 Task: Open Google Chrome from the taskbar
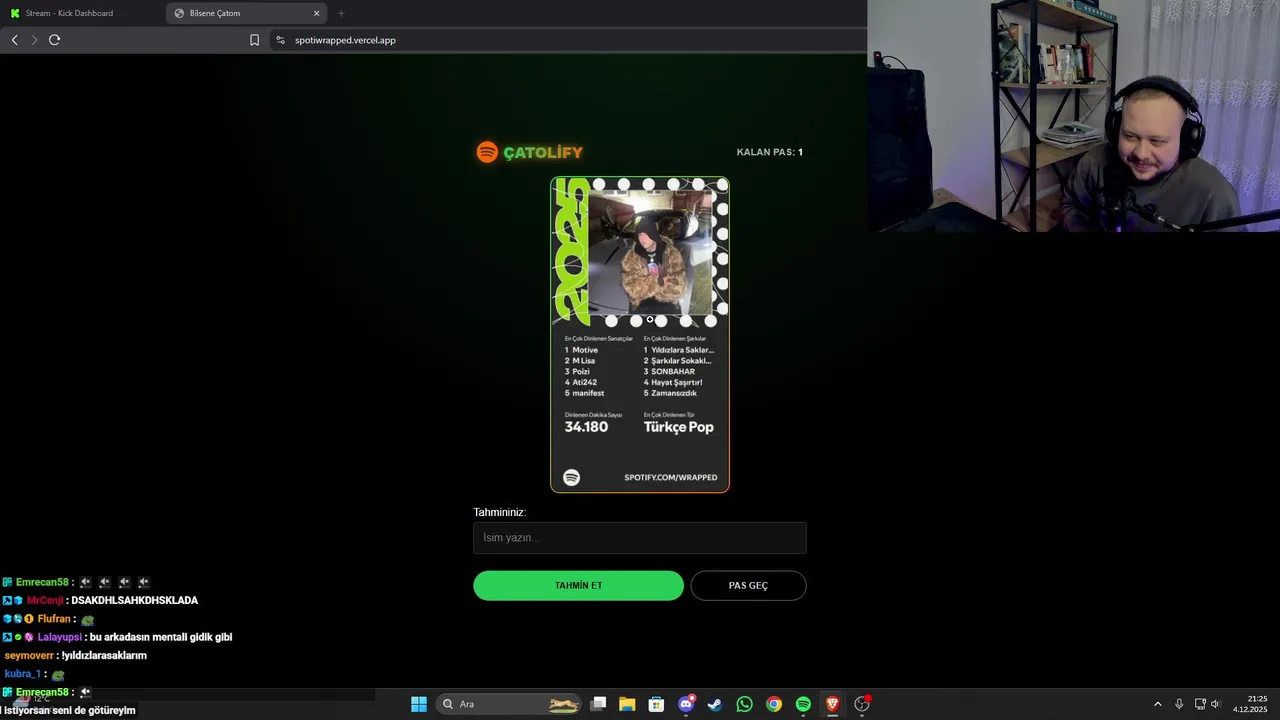[x=774, y=704]
